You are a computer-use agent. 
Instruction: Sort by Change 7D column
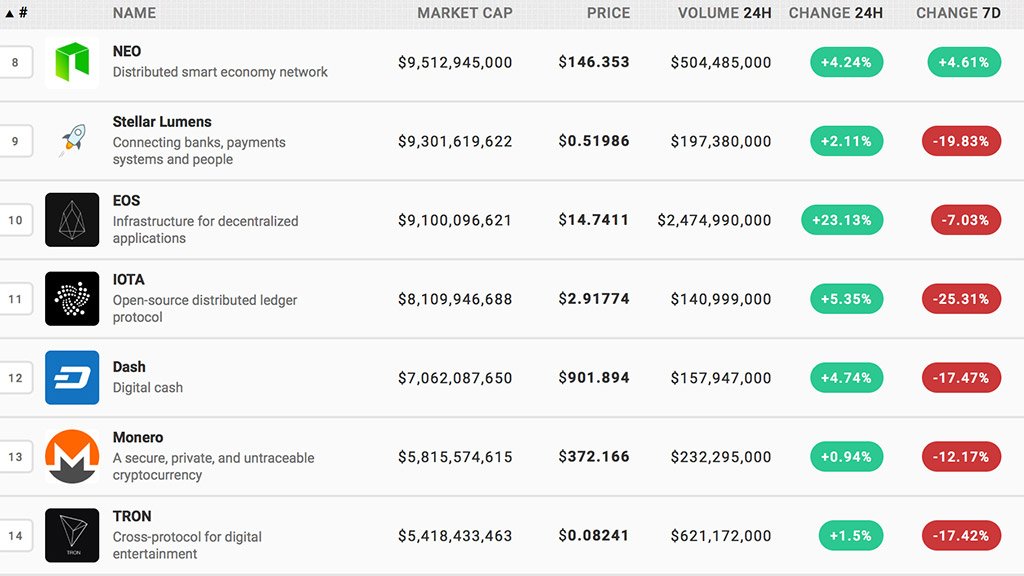tap(959, 13)
